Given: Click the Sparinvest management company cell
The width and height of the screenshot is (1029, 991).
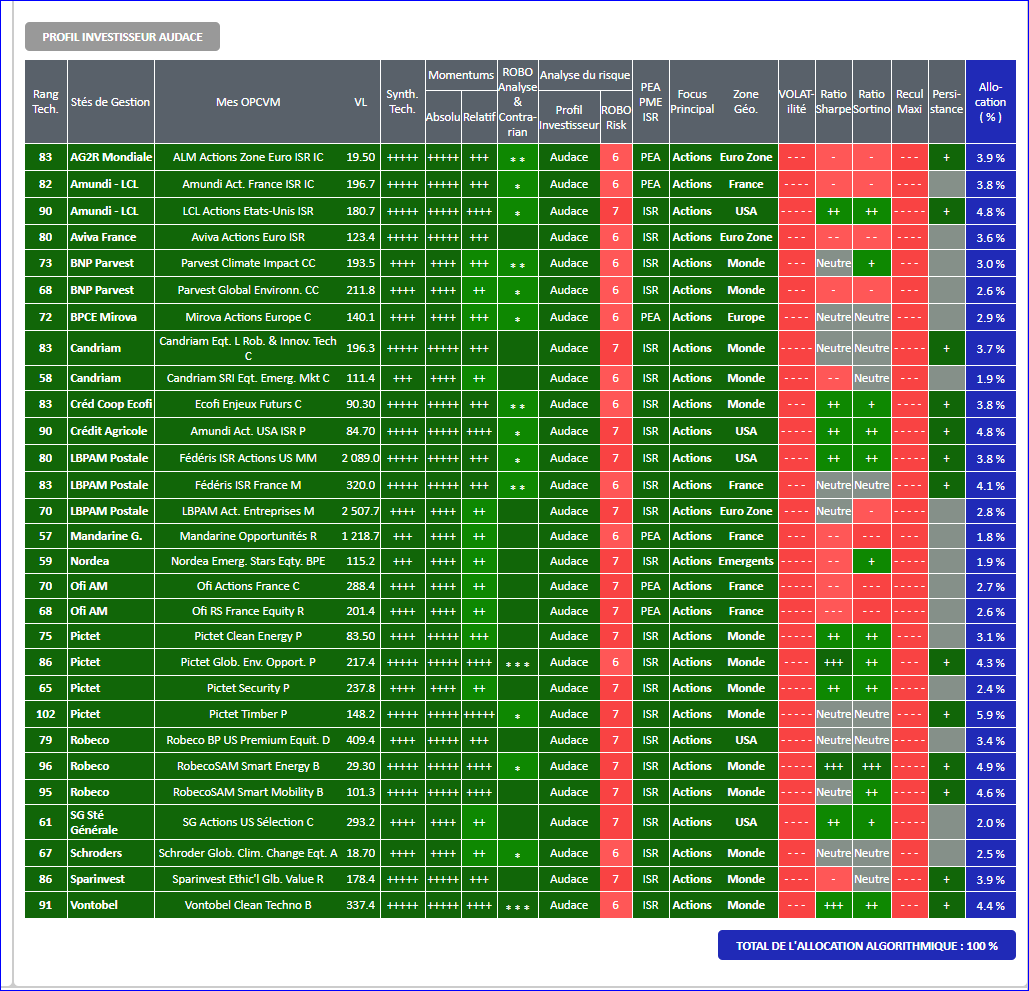Looking at the screenshot, I should click(x=111, y=879).
